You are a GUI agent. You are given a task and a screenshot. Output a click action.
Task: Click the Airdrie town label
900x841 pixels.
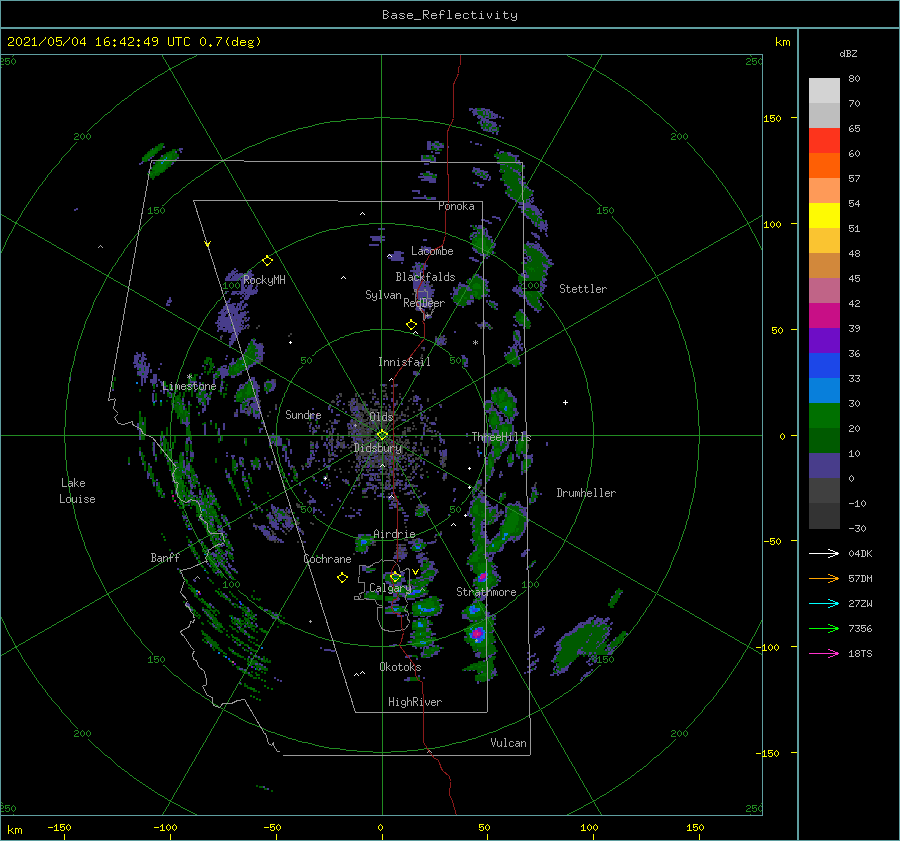pyautogui.click(x=394, y=534)
